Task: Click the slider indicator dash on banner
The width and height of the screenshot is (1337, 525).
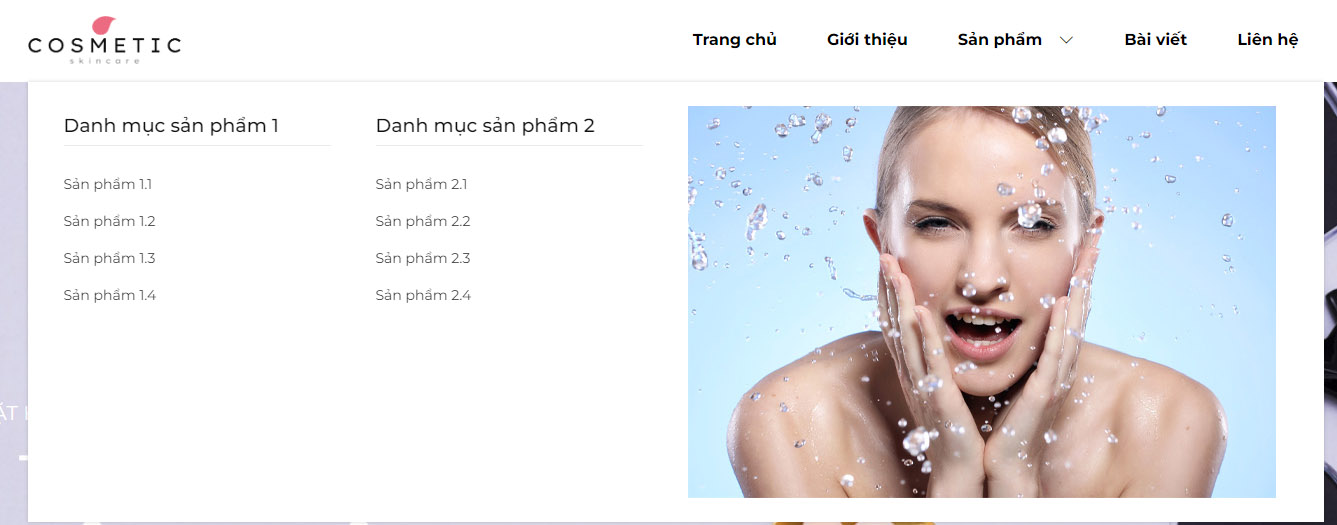Action: click(x=23, y=458)
